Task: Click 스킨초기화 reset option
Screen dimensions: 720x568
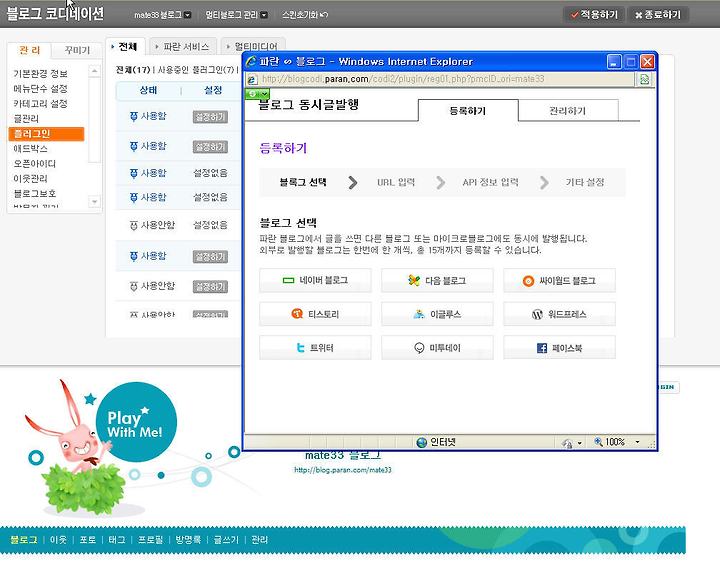Action: coord(305,15)
